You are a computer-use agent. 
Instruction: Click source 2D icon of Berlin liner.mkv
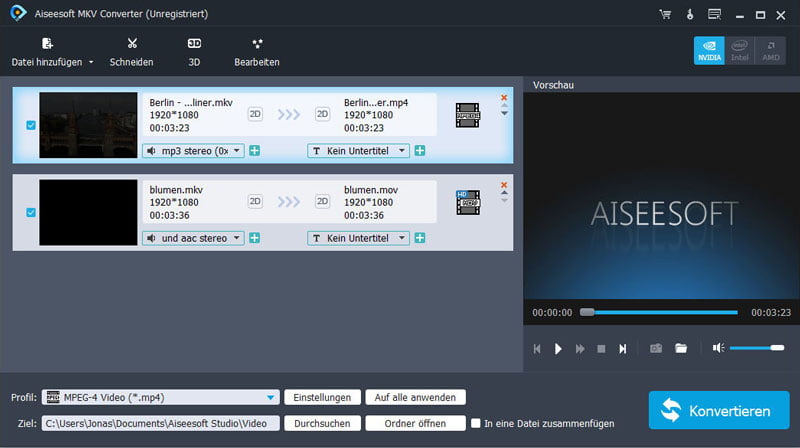coord(255,114)
